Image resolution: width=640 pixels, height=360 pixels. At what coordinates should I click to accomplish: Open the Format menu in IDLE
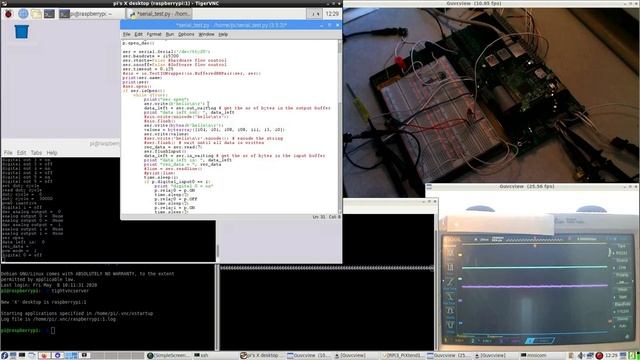[154, 34]
